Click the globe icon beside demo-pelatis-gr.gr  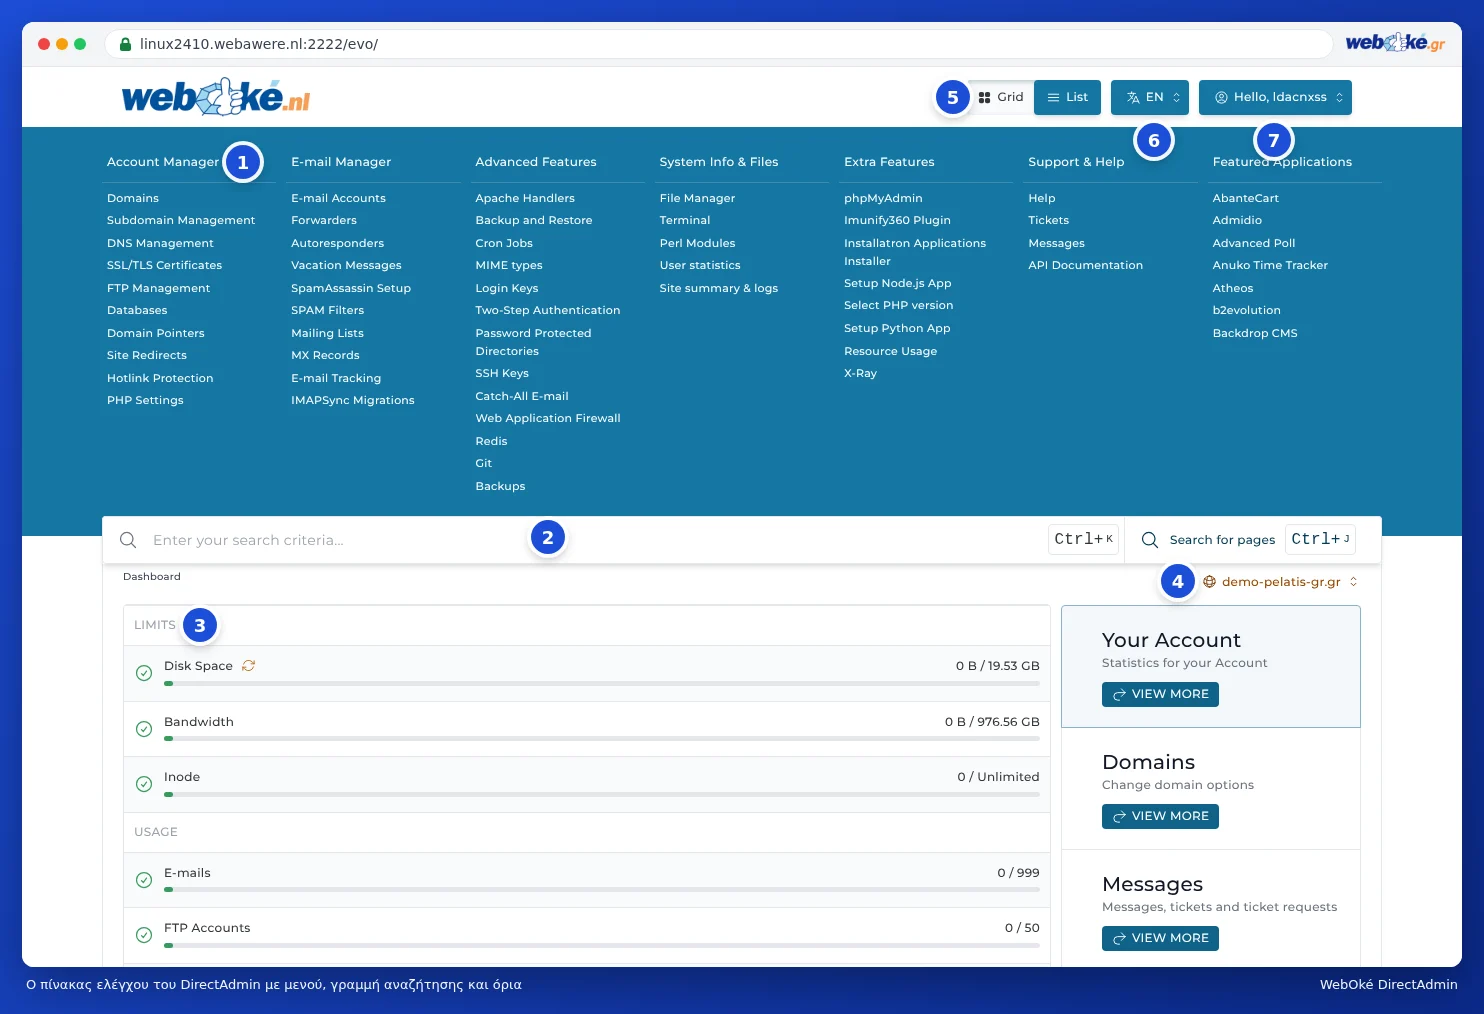[x=1209, y=582]
